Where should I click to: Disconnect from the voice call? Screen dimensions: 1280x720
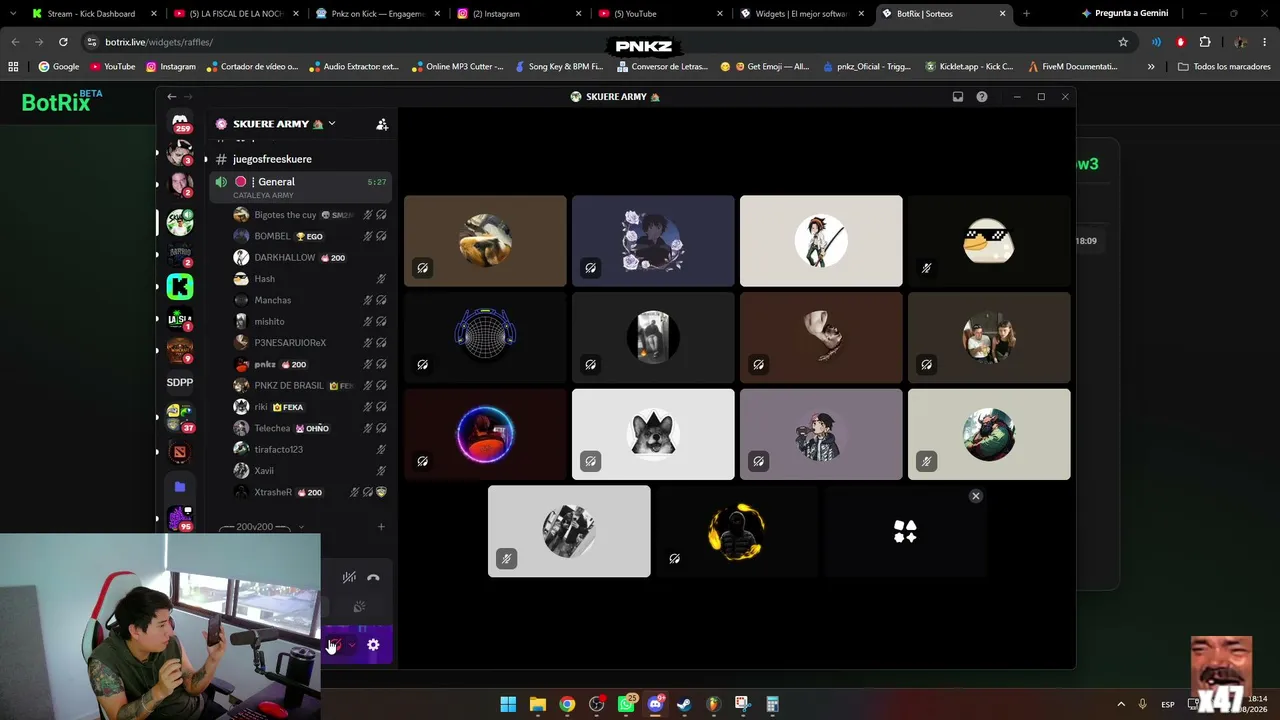pos(373,577)
